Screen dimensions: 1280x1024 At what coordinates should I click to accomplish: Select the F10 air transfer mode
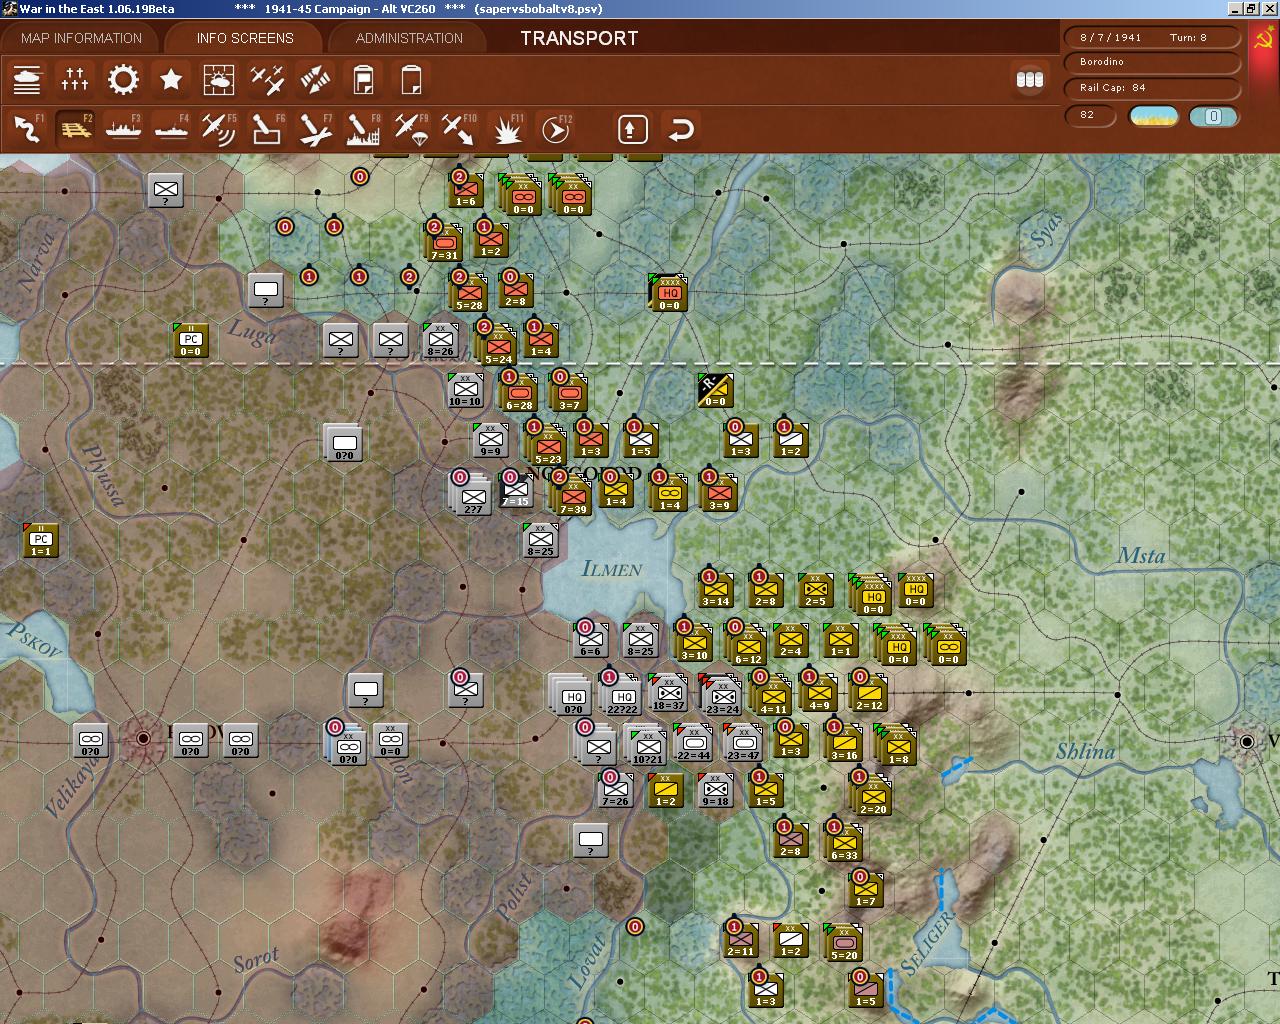(459, 129)
